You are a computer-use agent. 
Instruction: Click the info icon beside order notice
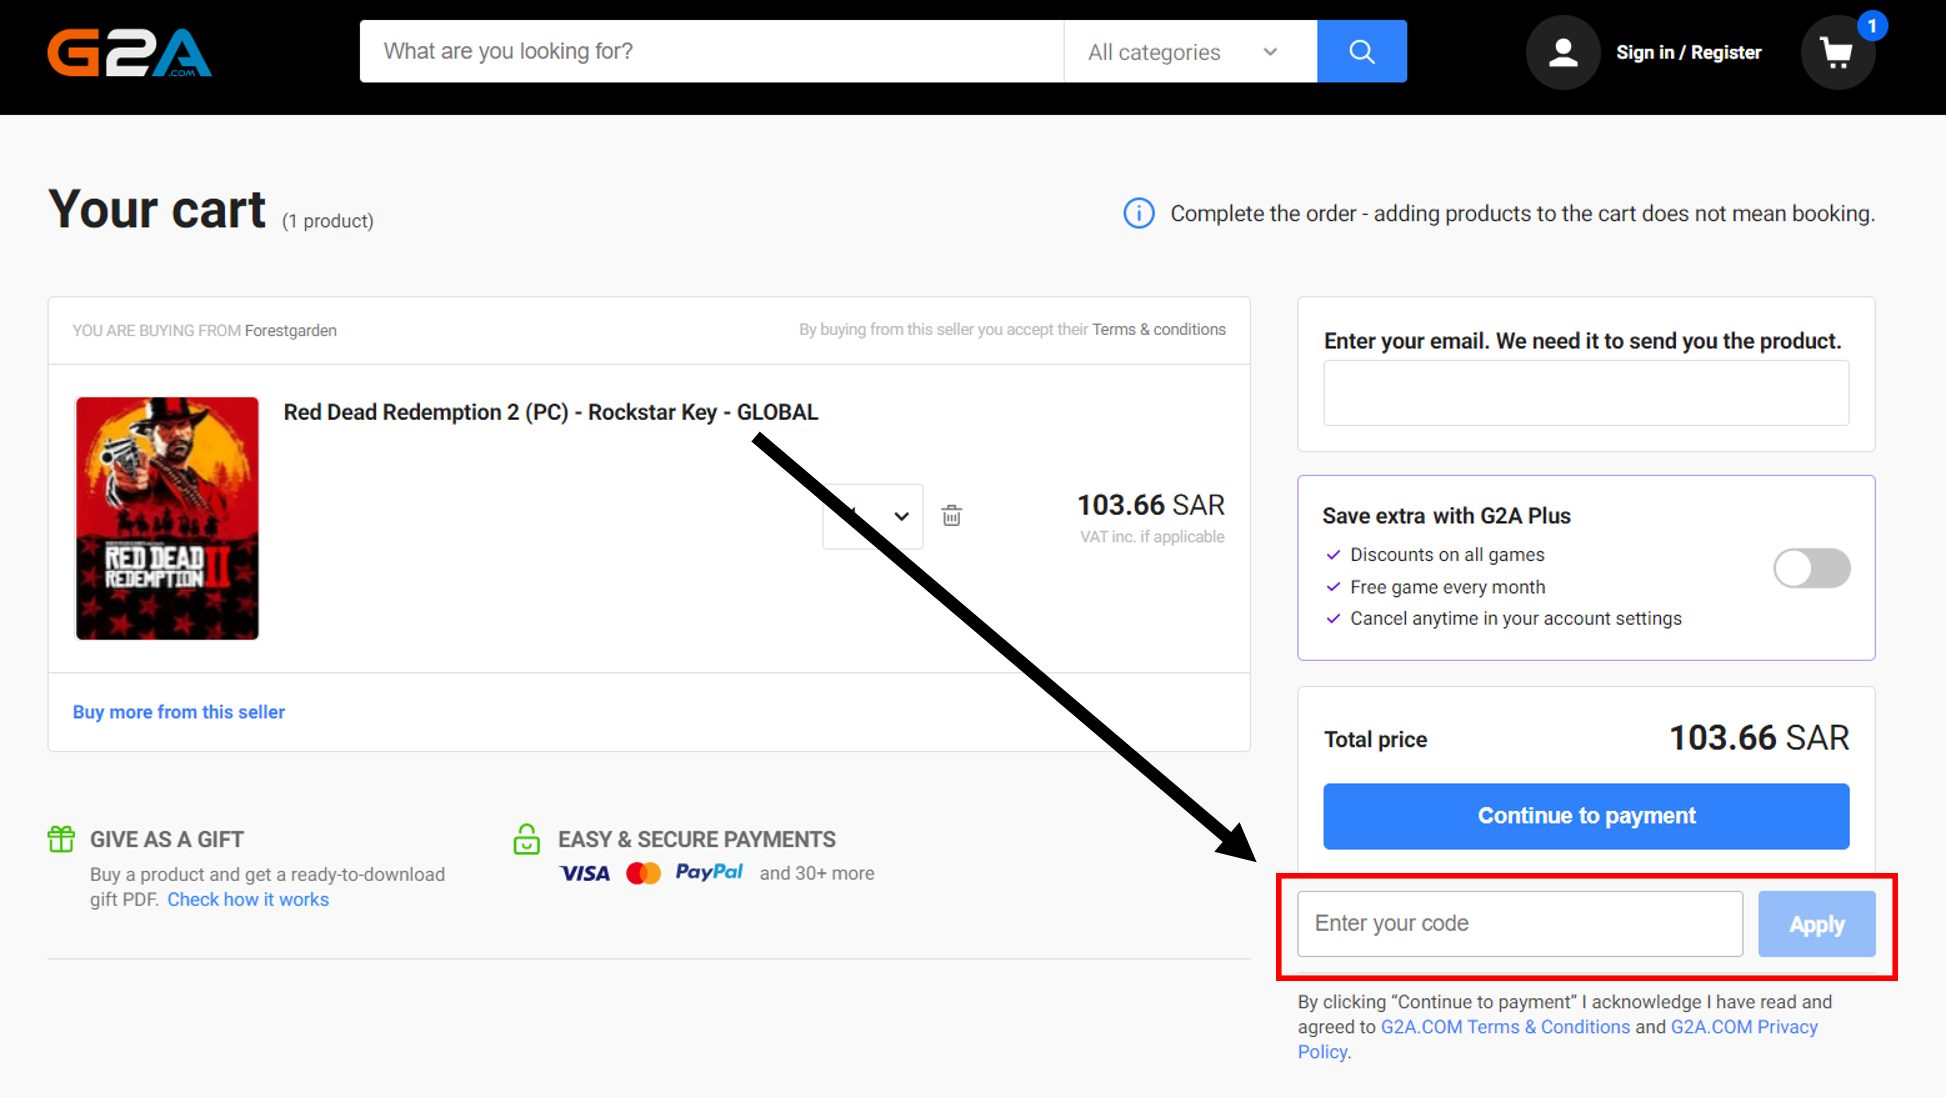pos(1139,213)
